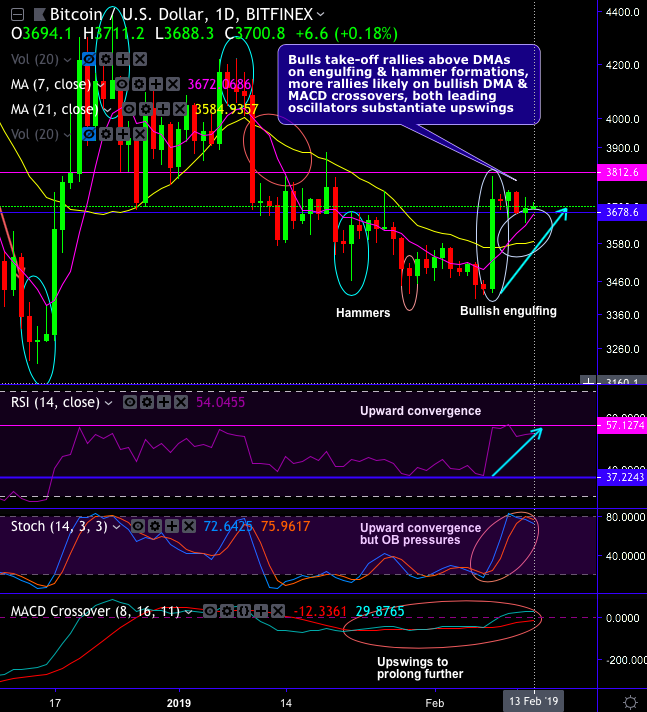Select the blue 37.2243 RSI level label
The image size is (647, 712).
click(622, 477)
